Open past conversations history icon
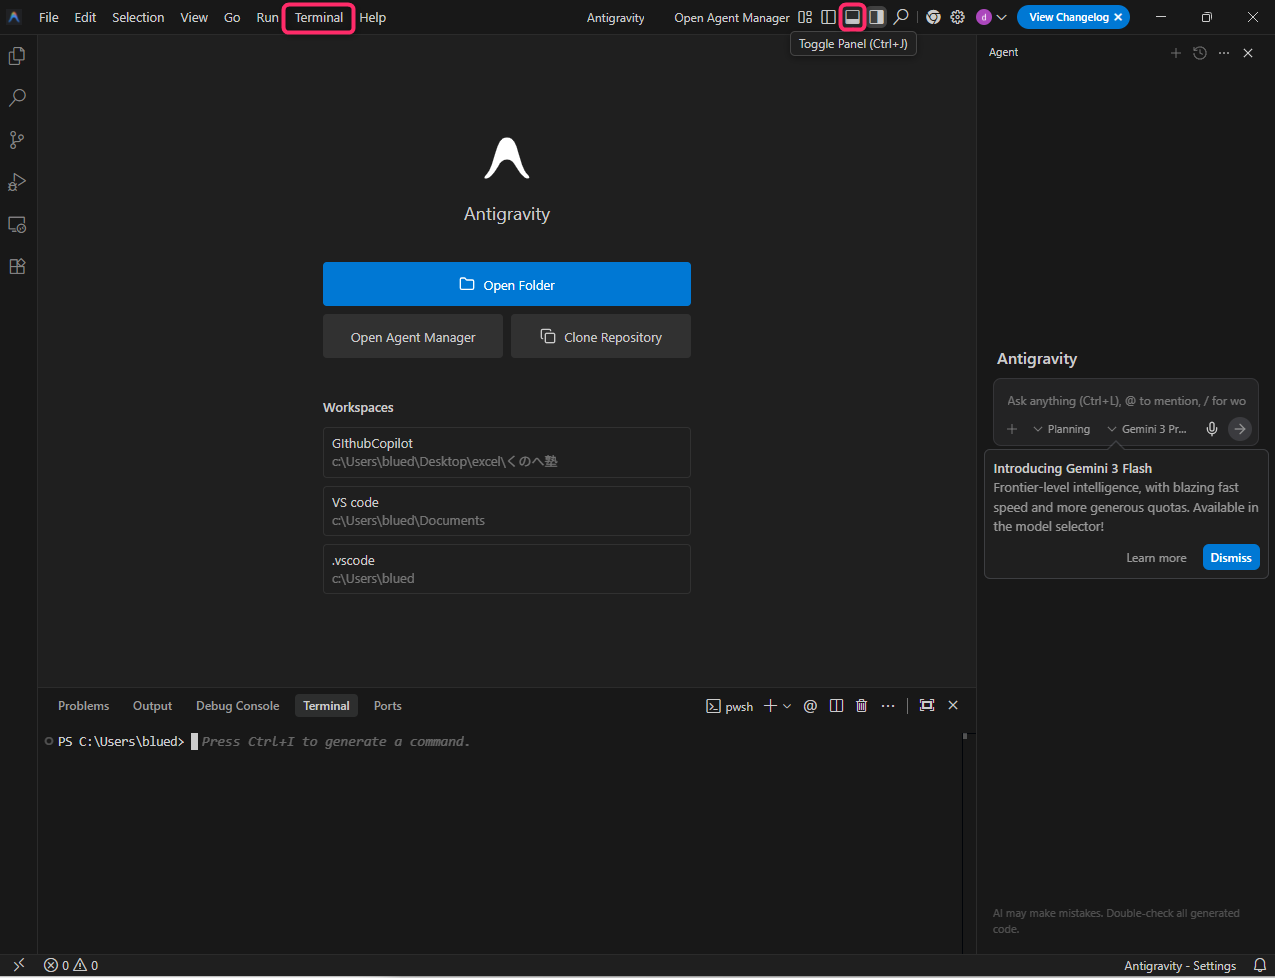The image size is (1275, 978). coord(1200,53)
